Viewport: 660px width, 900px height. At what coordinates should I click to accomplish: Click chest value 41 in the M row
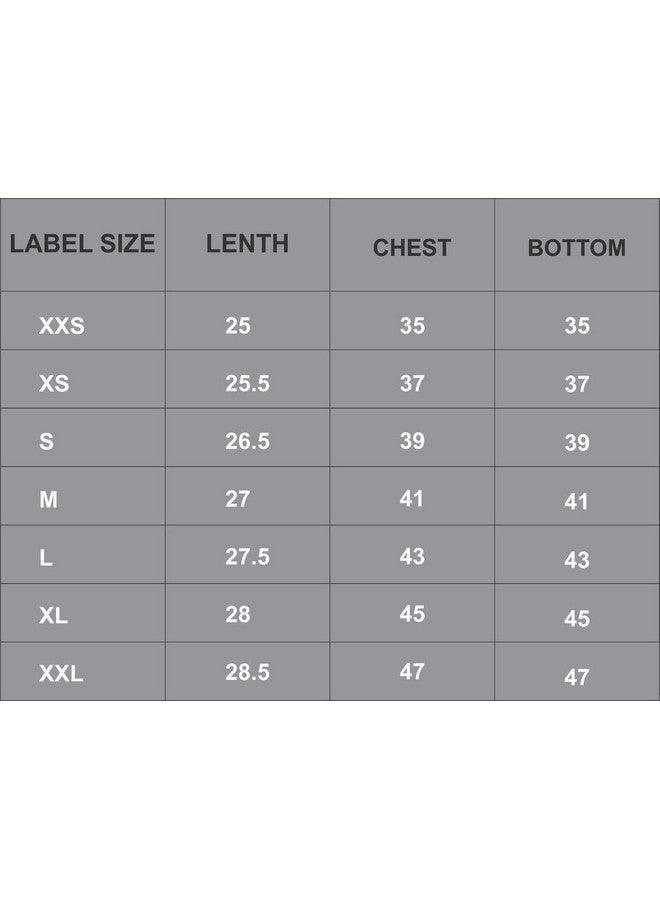[412, 498]
